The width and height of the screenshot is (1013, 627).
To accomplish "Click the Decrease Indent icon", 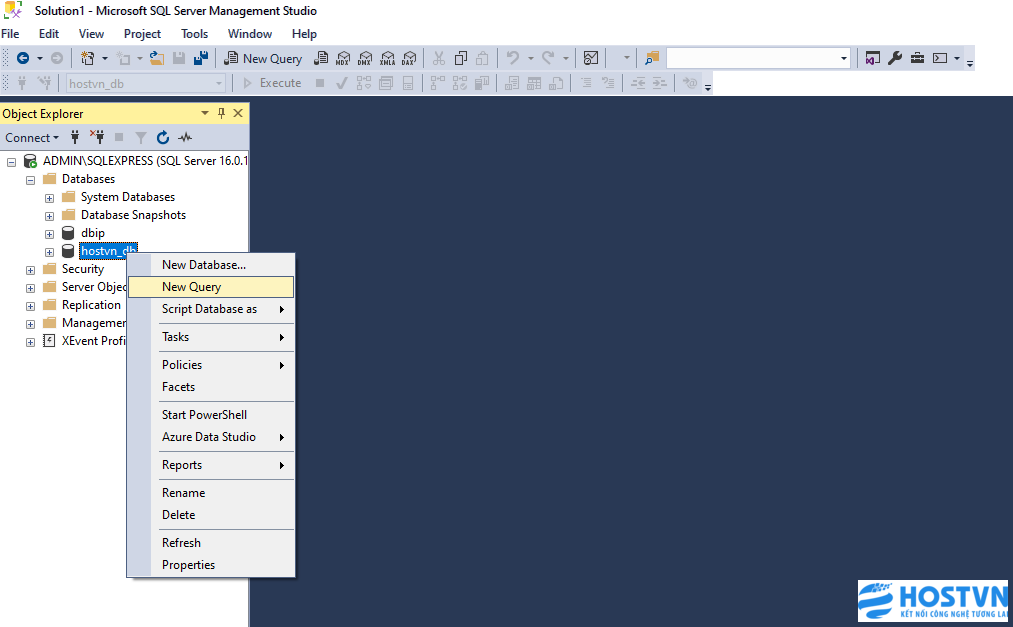I will coord(638,83).
